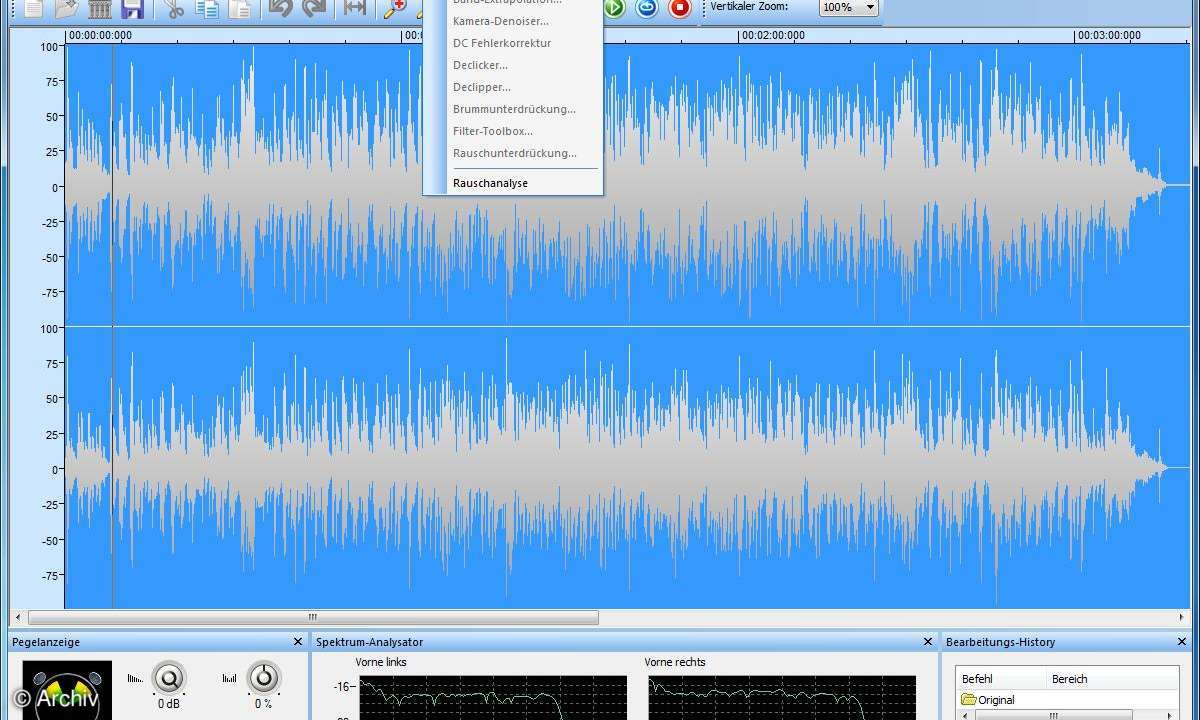
Task: Stop playback with the red stop button
Action: (x=680, y=9)
